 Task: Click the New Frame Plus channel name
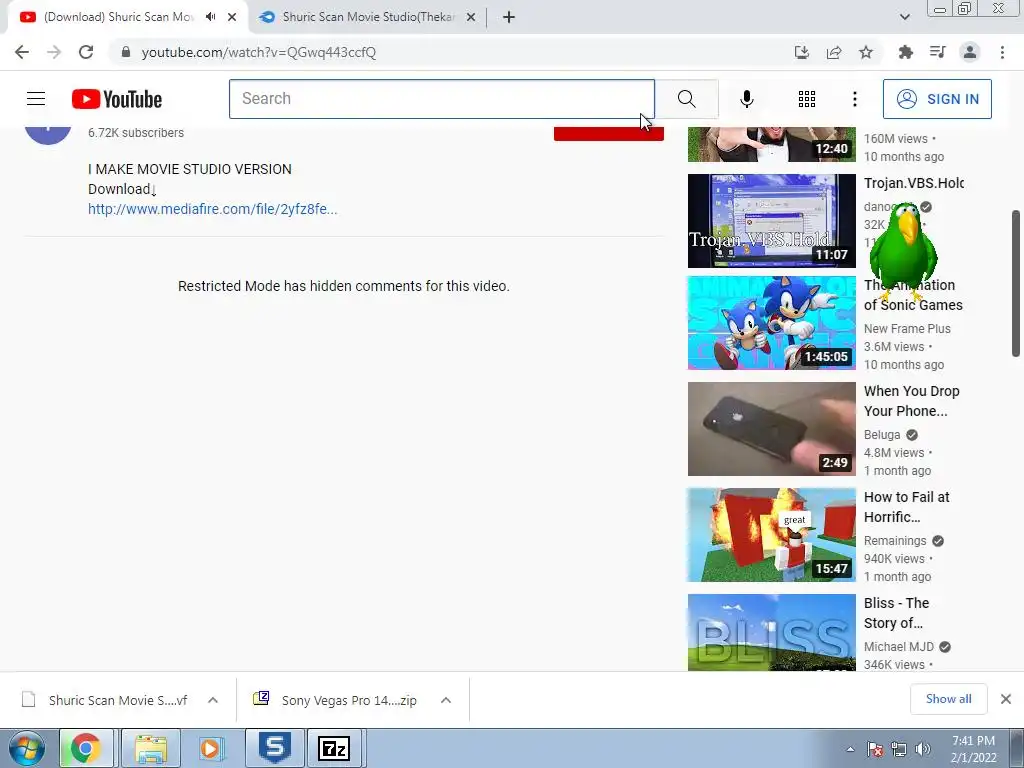(x=907, y=328)
